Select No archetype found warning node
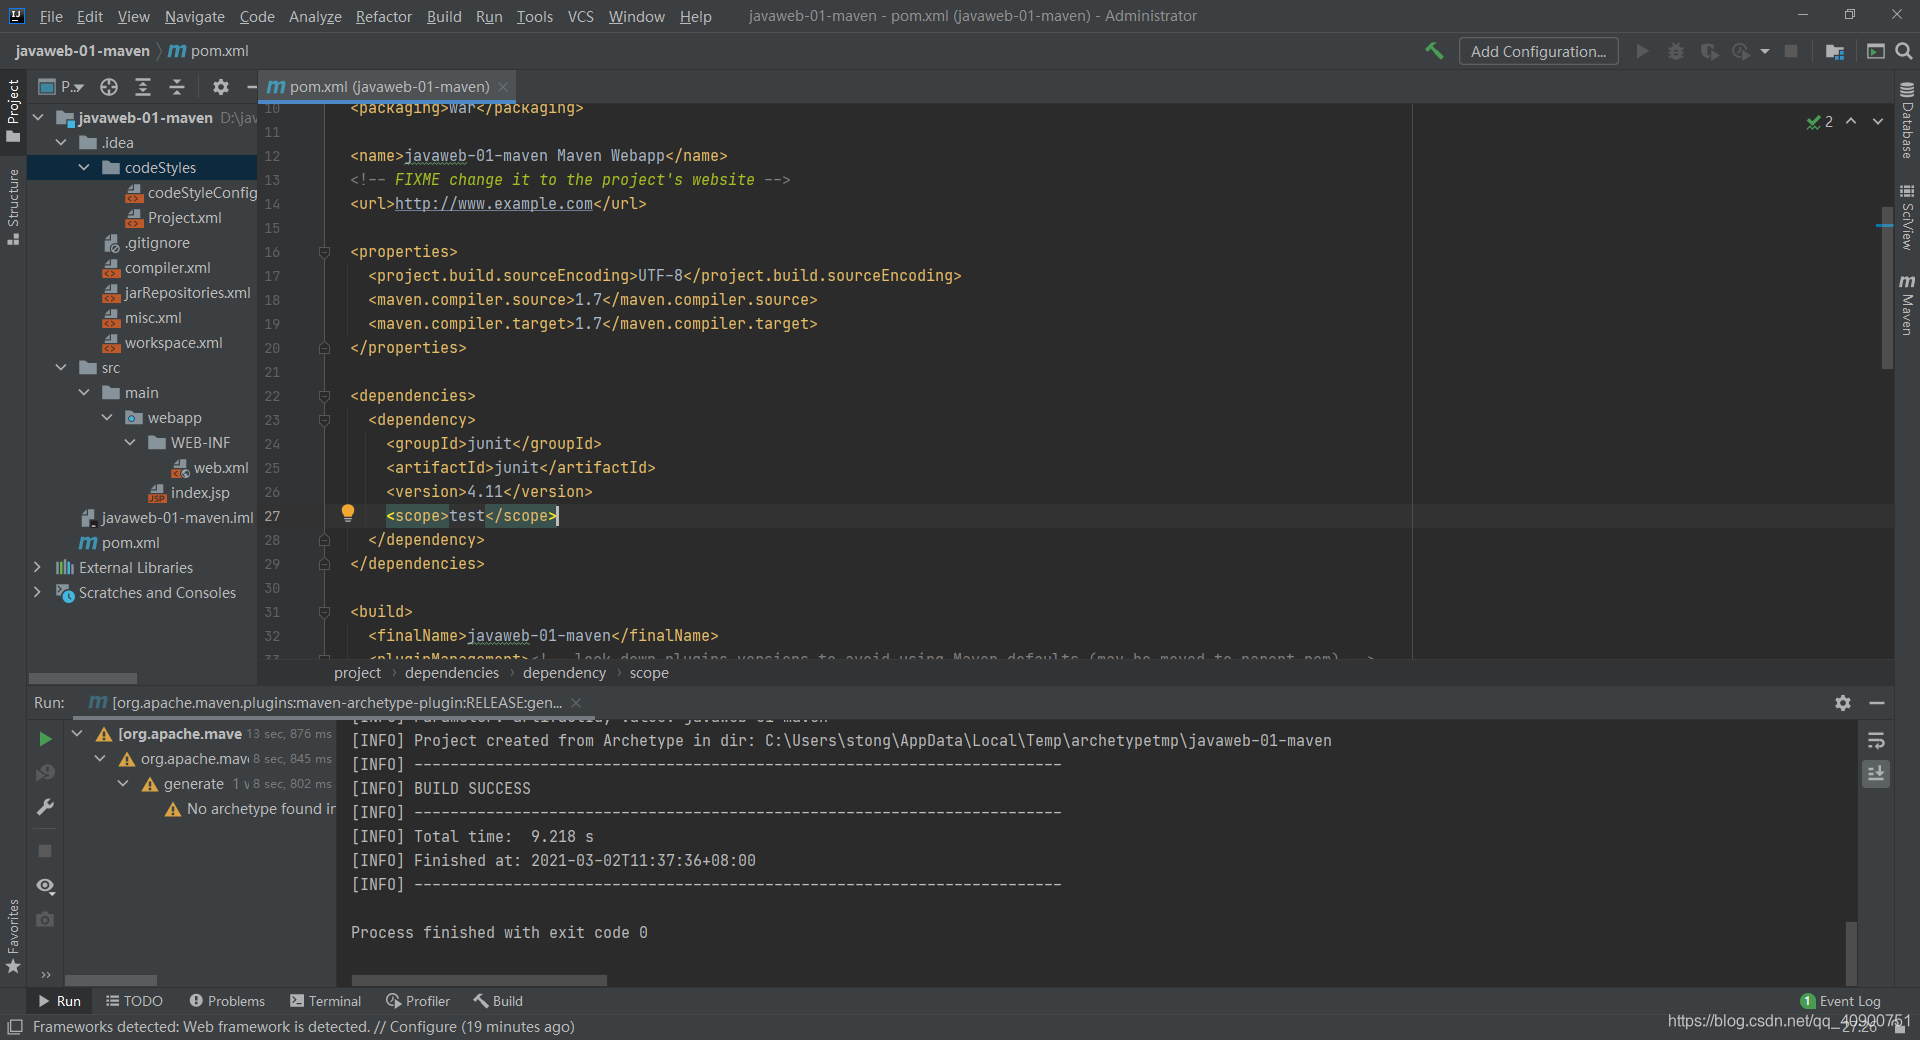This screenshot has height=1040, width=1920. click(x=250, y=809)
